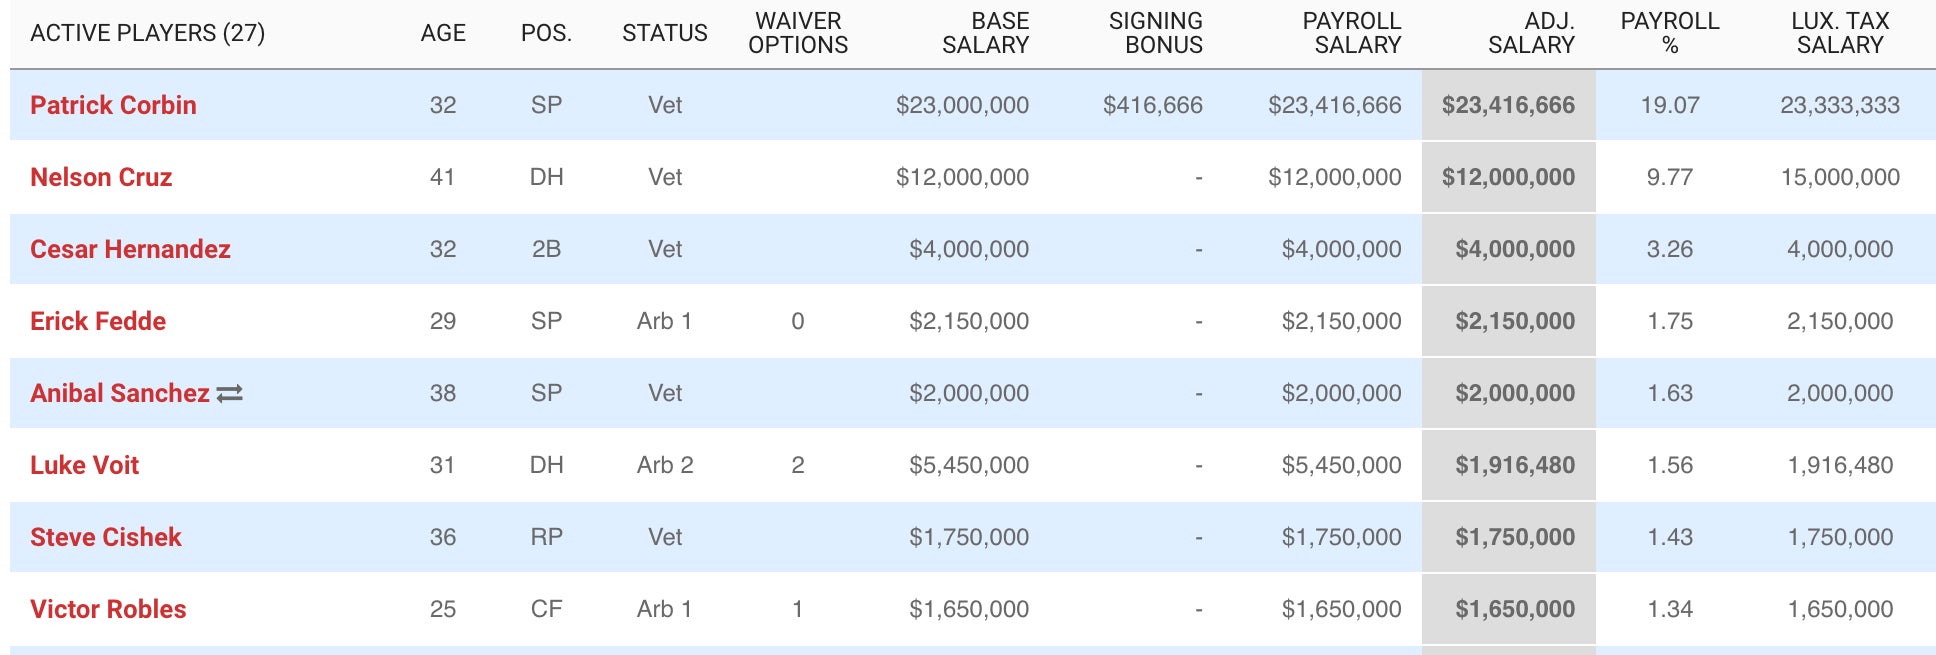
Task: Sort table by Age column
Action: pos(443,33)
